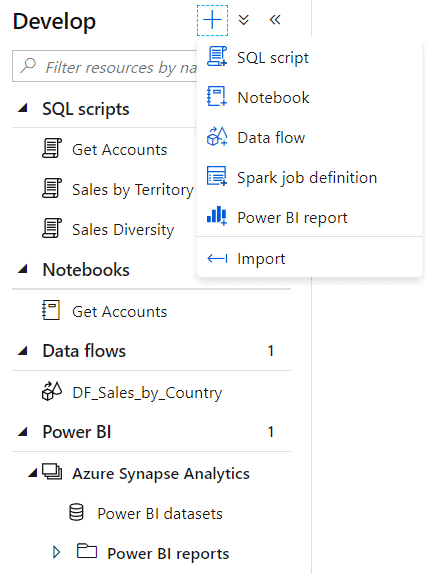
Task: Click the script icon beside SQL scripts Get Accounts
Action: (x=52, y=149)
